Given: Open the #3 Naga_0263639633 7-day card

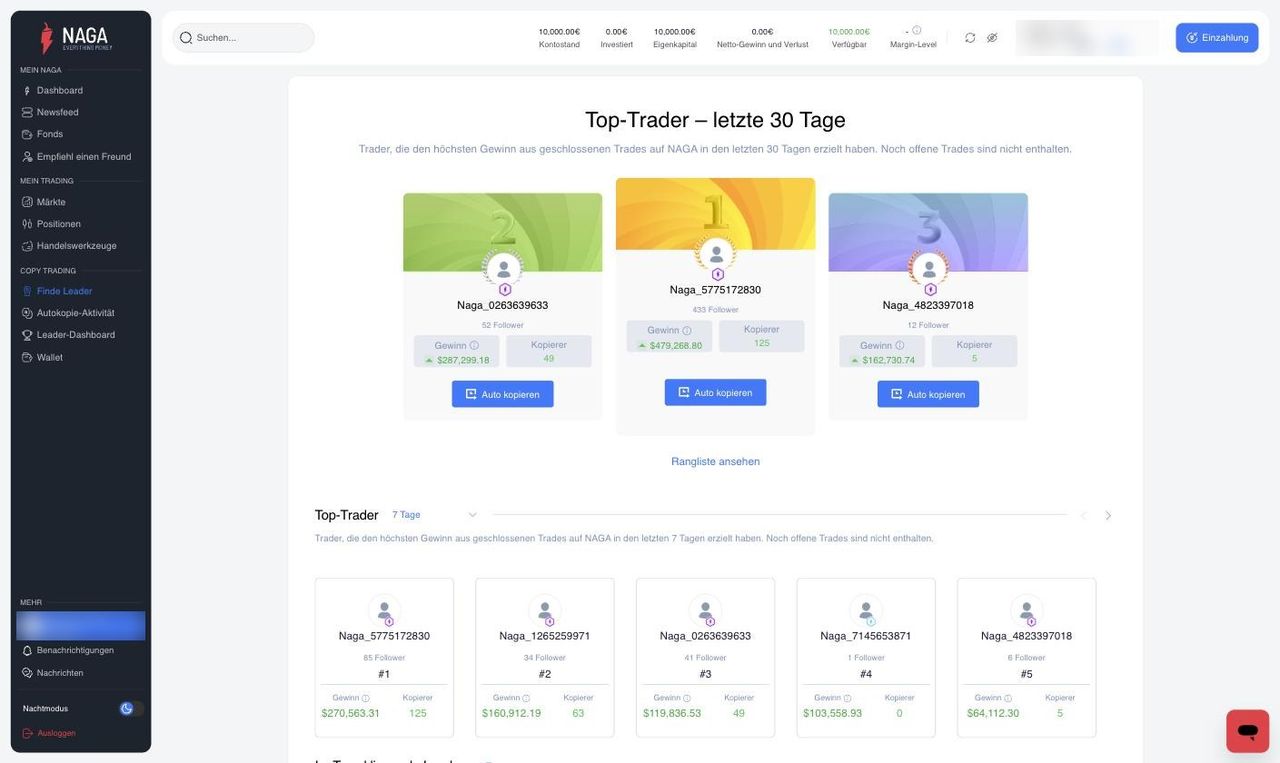Looking at the screenshot, I should coord(705,658).
